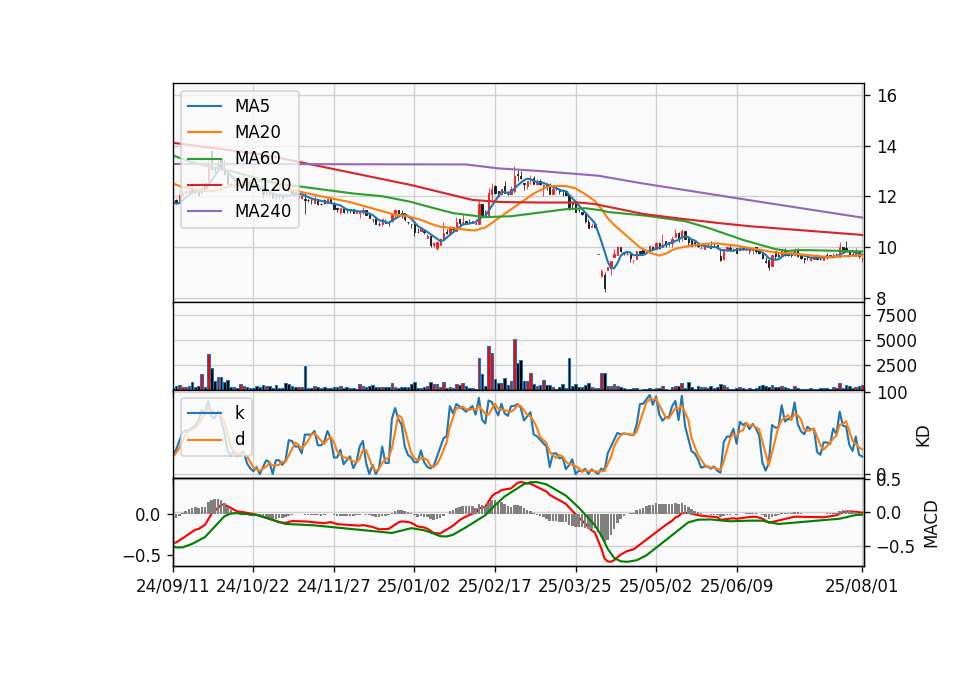Click the MA5 legend label
This screenshot has height=690, width=960.
[x=252, y=106]
